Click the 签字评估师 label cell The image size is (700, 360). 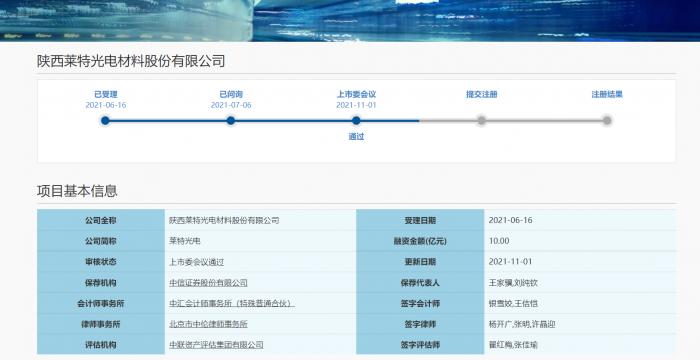coord(420,344)
